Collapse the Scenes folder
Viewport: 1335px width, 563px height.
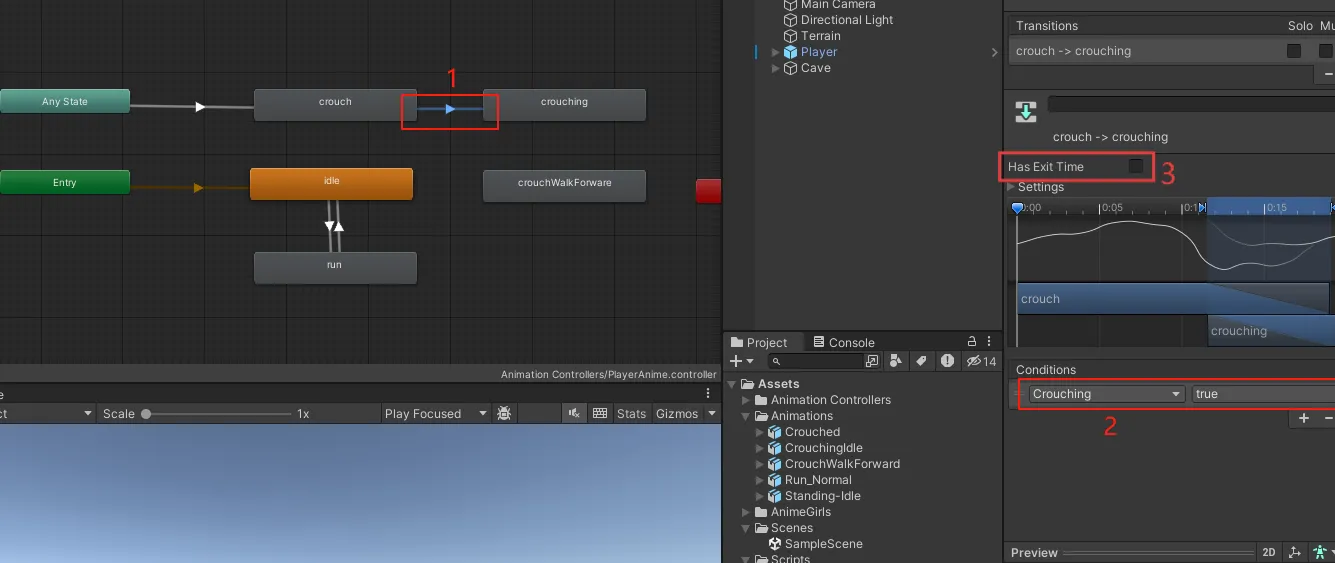point(746,528)
